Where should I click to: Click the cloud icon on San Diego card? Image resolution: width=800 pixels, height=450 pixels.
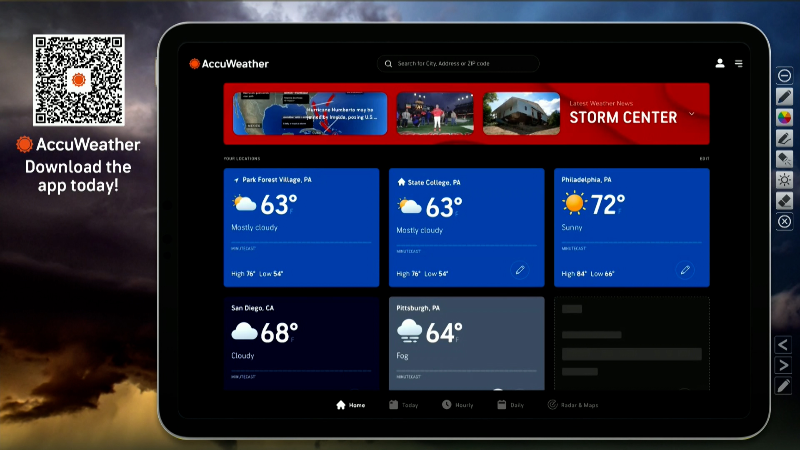(244, 332)
